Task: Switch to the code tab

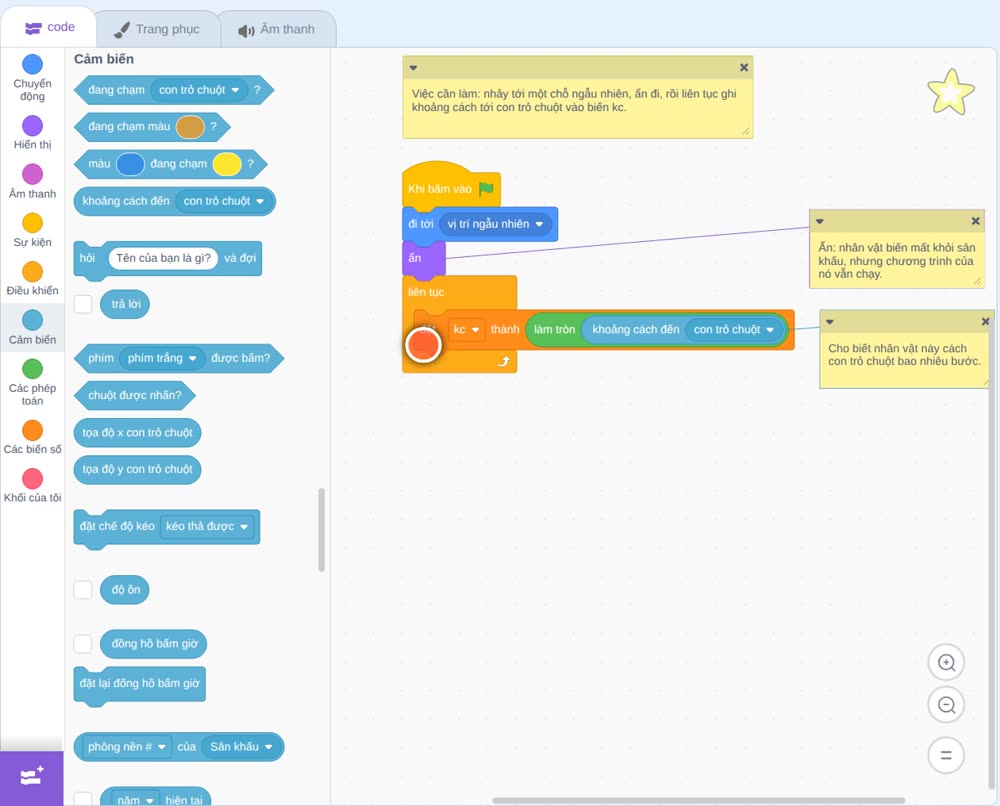Action: tap(49, 27)
